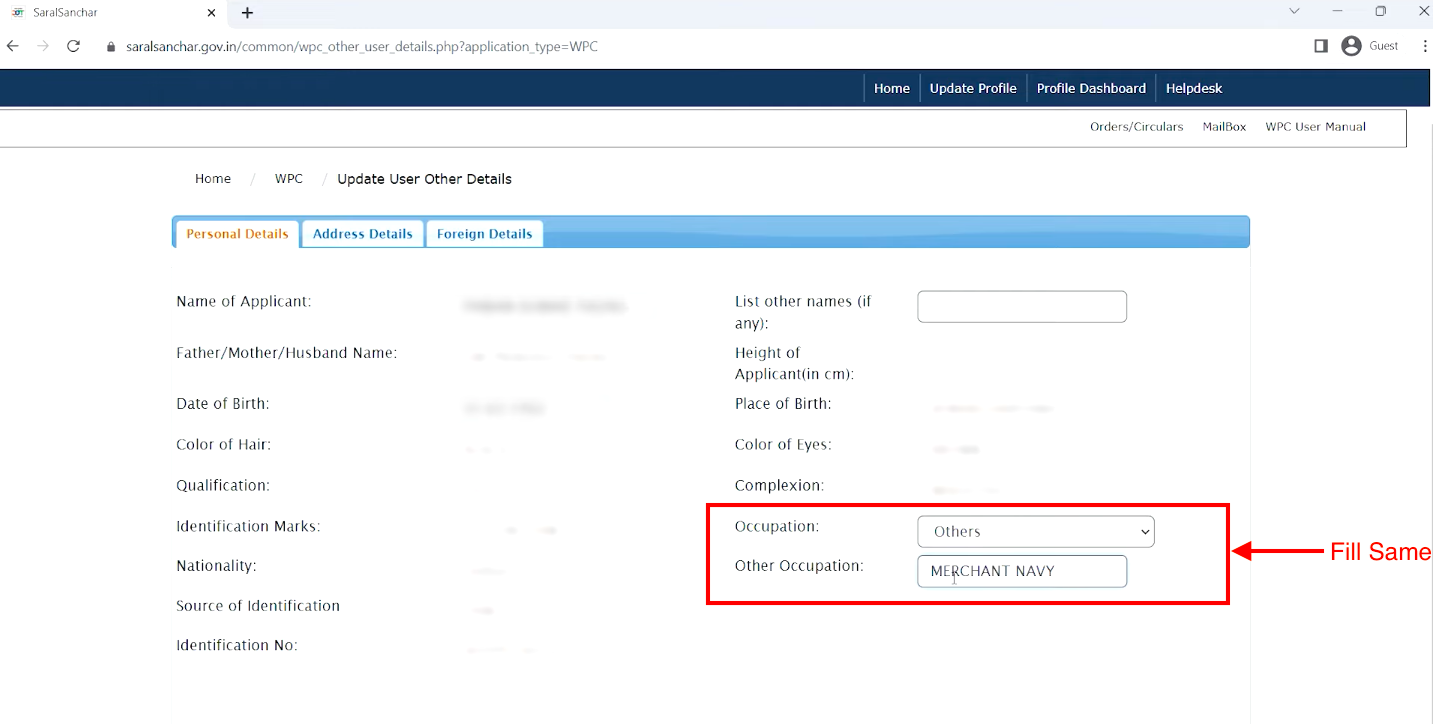Open the tab search chevron

click(1294, 12)
